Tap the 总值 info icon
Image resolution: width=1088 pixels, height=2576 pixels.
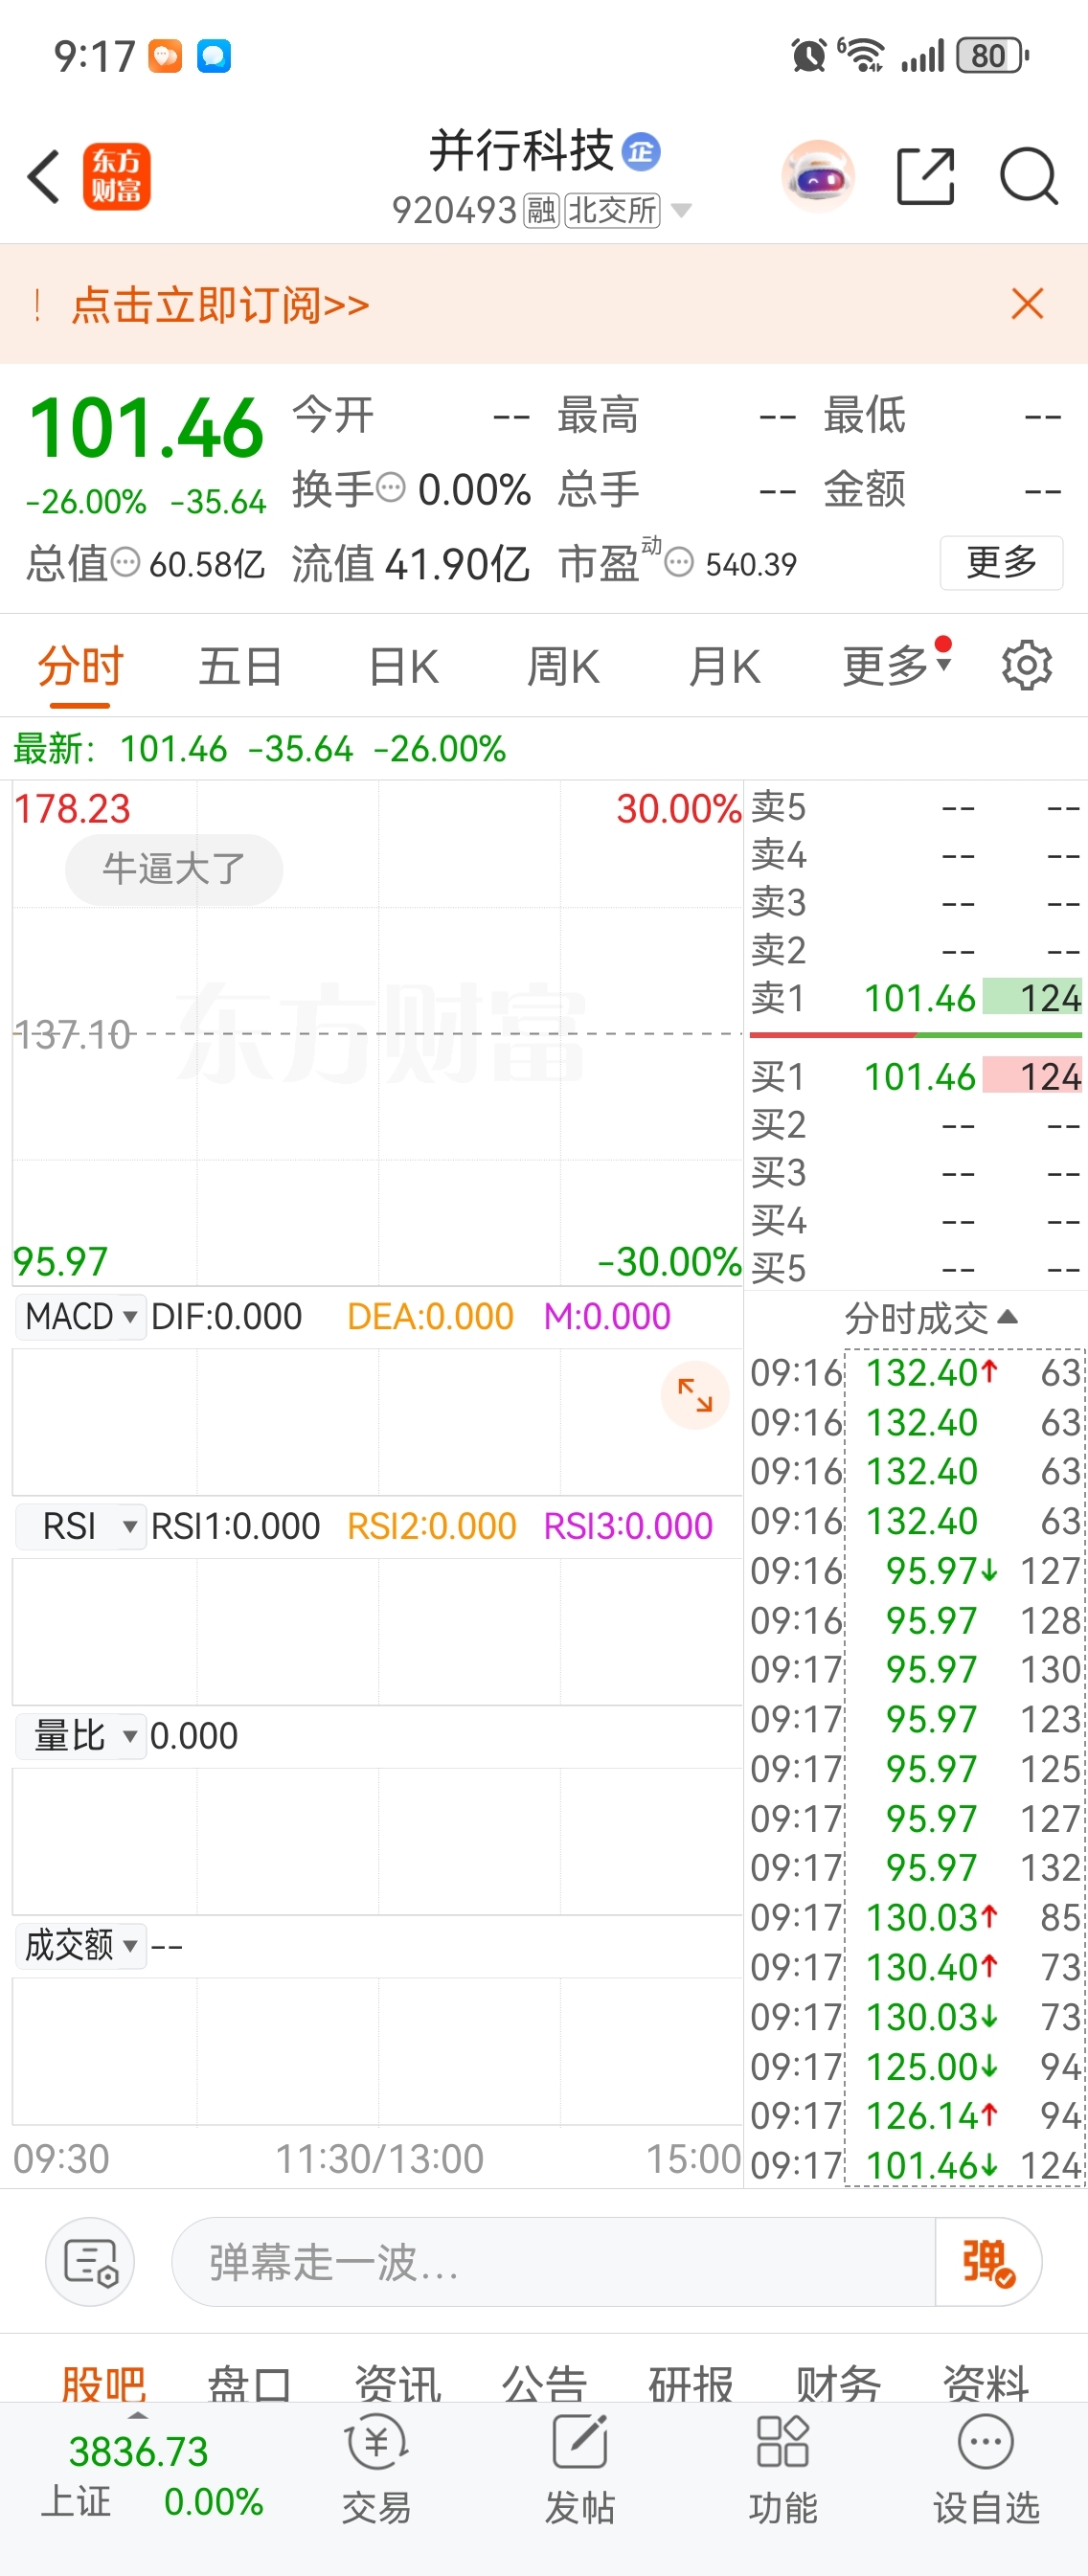(x=125, y=562)
